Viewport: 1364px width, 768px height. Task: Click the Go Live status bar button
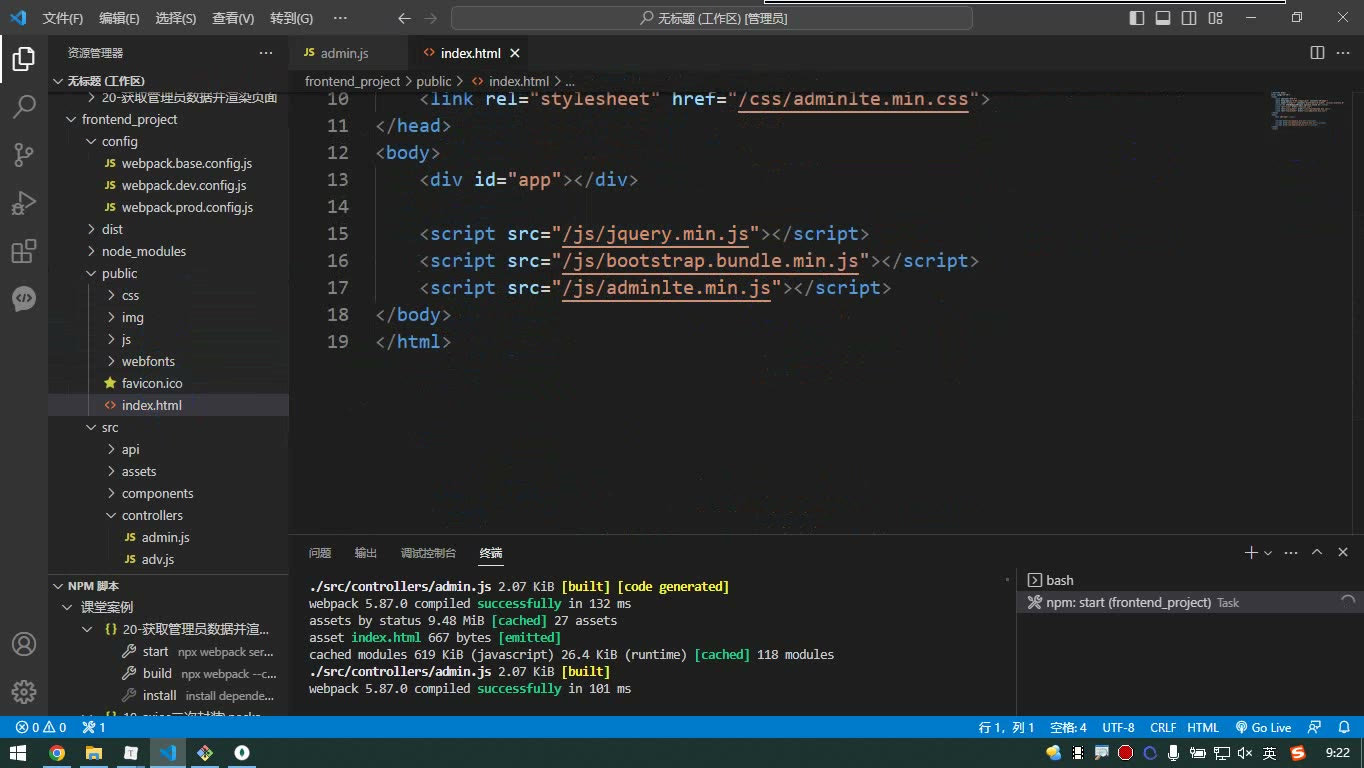pos(1263,727)
